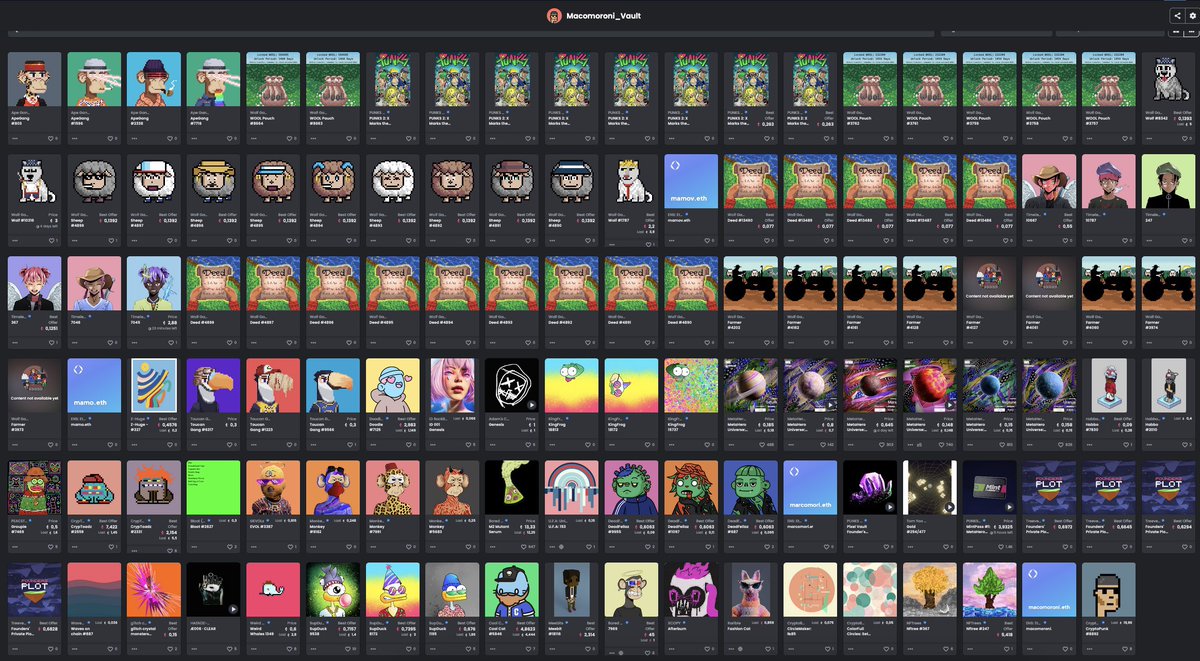Open the three-dot menu on Wolf #10216
Image resolution: width=1200 pixels, height=661 pixels.
pos(16,240)
